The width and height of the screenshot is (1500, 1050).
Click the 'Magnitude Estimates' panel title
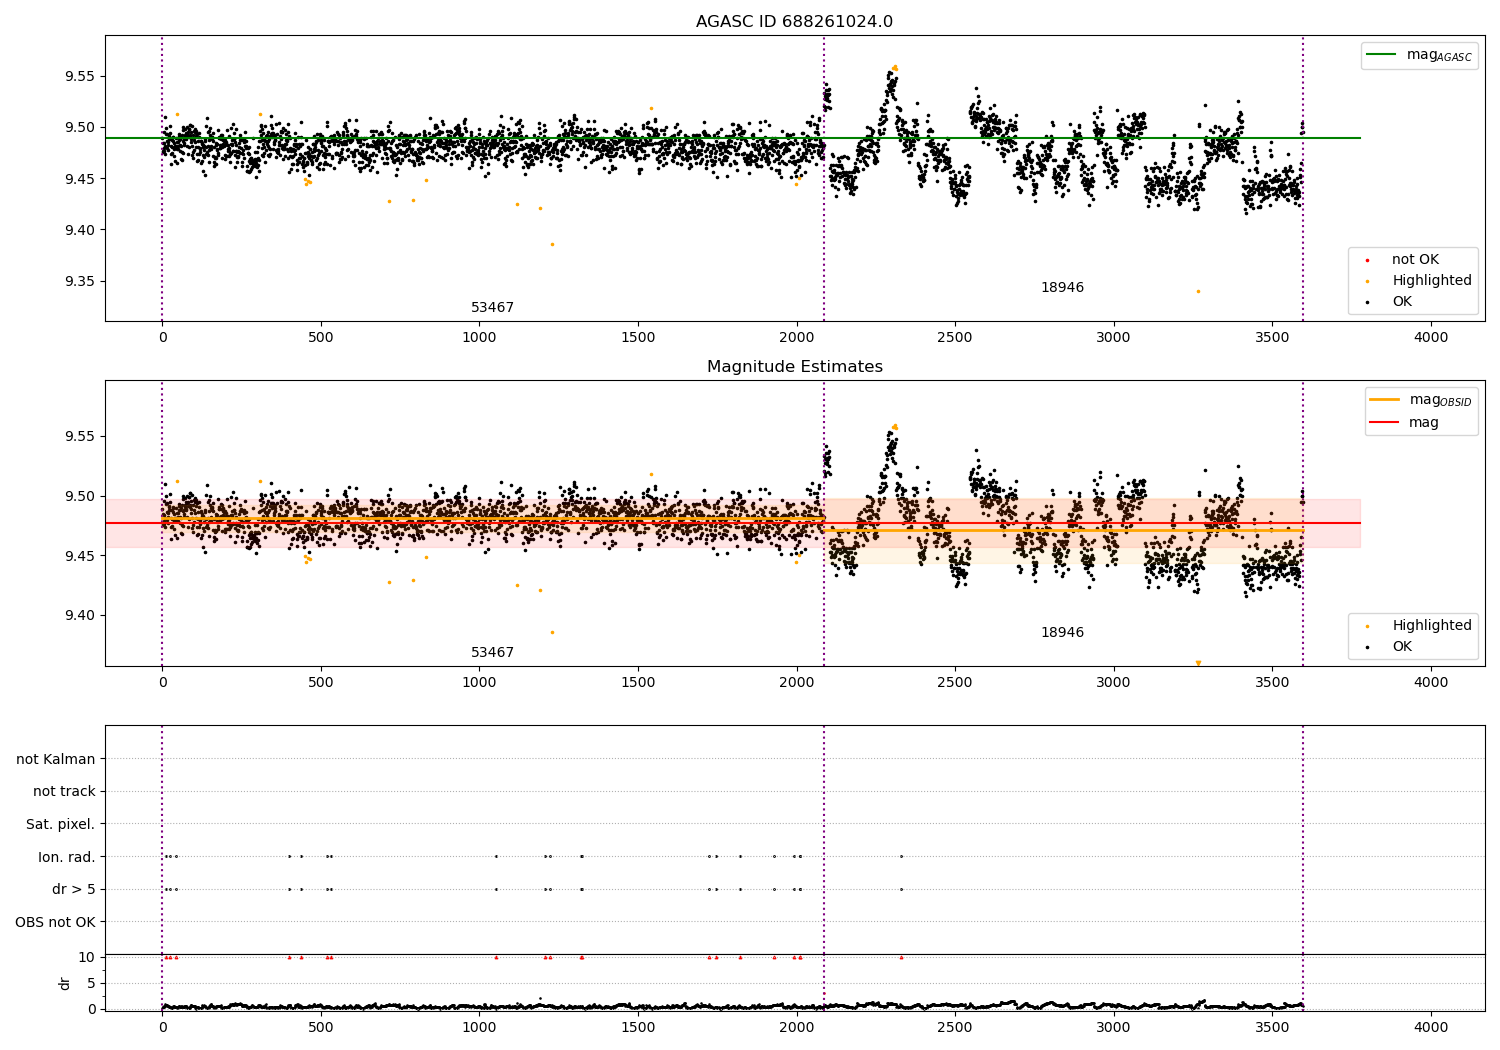point(795,367)
